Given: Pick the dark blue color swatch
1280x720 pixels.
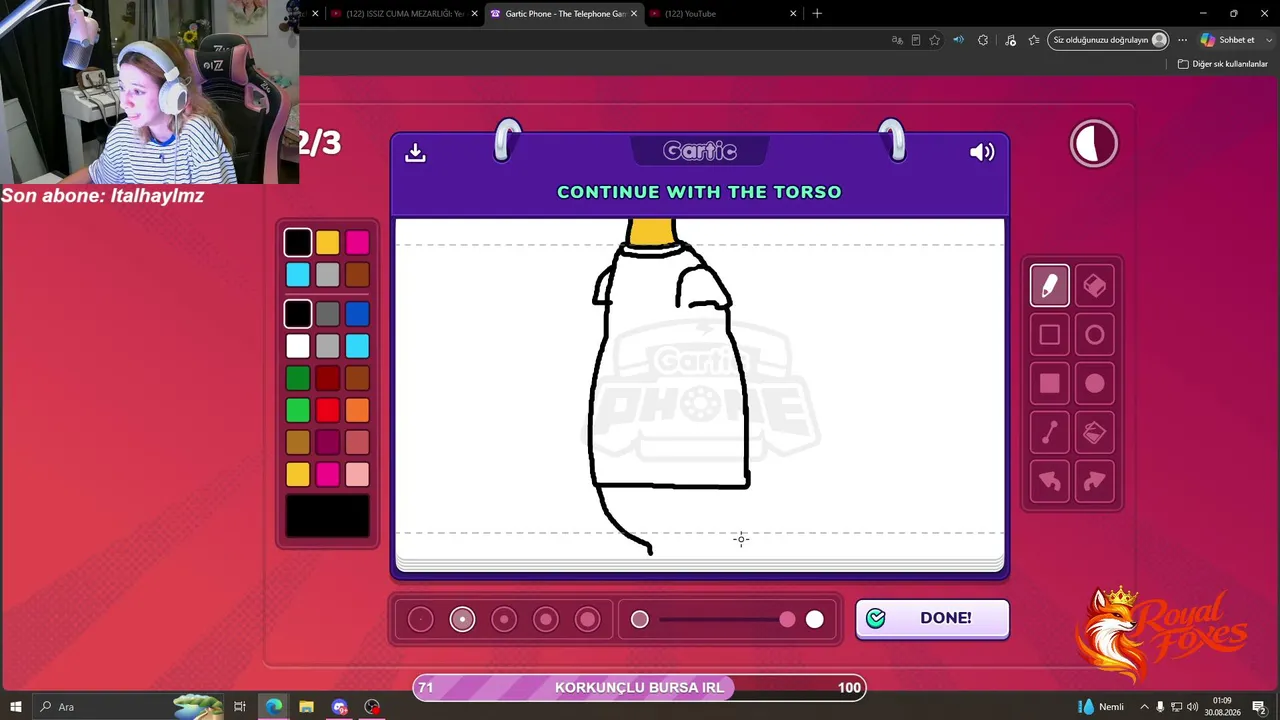Looking at the screenshot, I should tap(358, 314).
